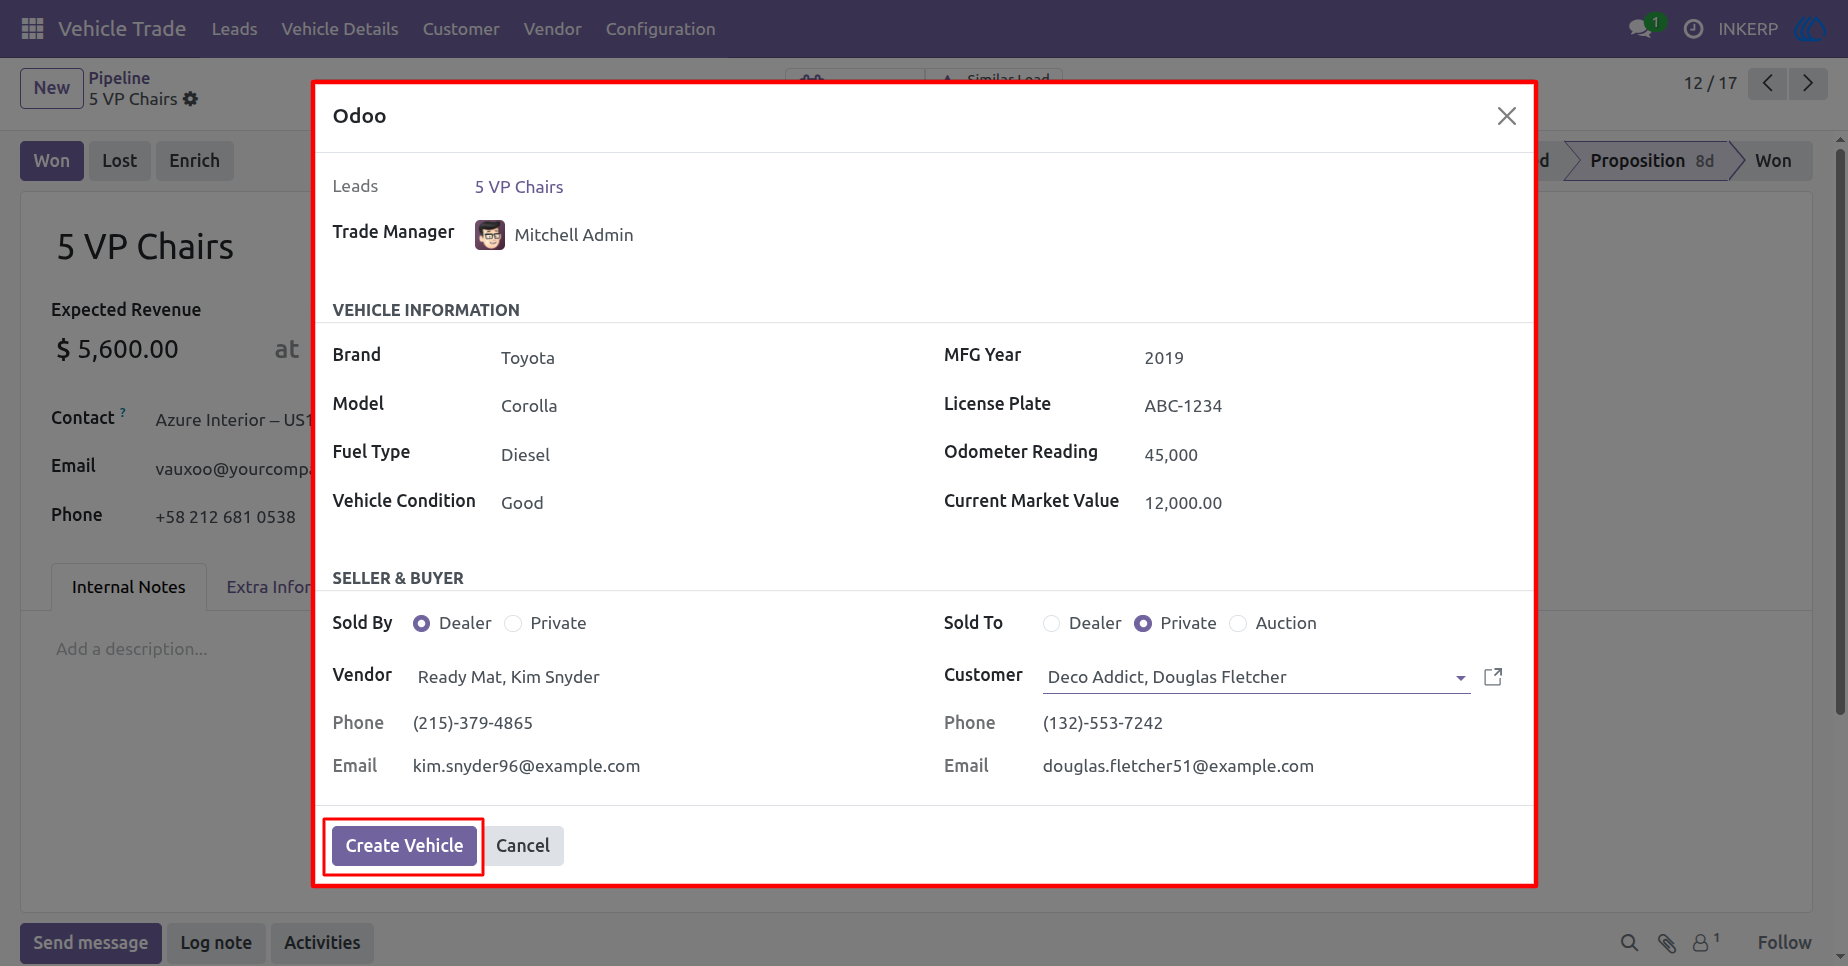This screenshot has width=1848, height=966.
Task: Click Mitchell Admin avatar image
Action: 490,235
